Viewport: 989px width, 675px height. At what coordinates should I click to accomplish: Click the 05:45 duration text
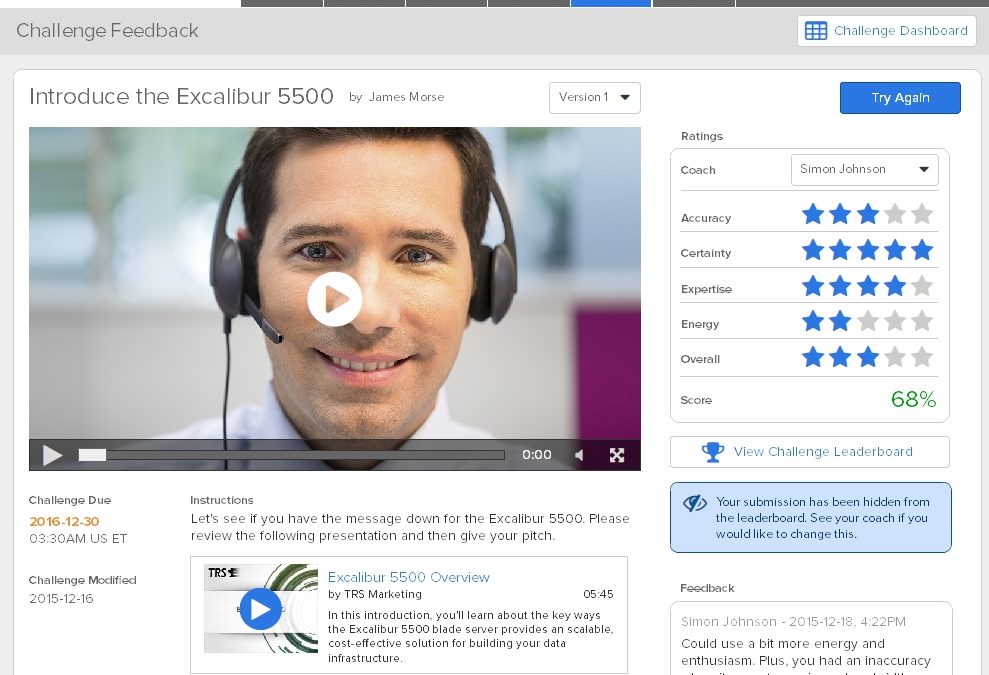pyautogui.click(x=598, y=594)
